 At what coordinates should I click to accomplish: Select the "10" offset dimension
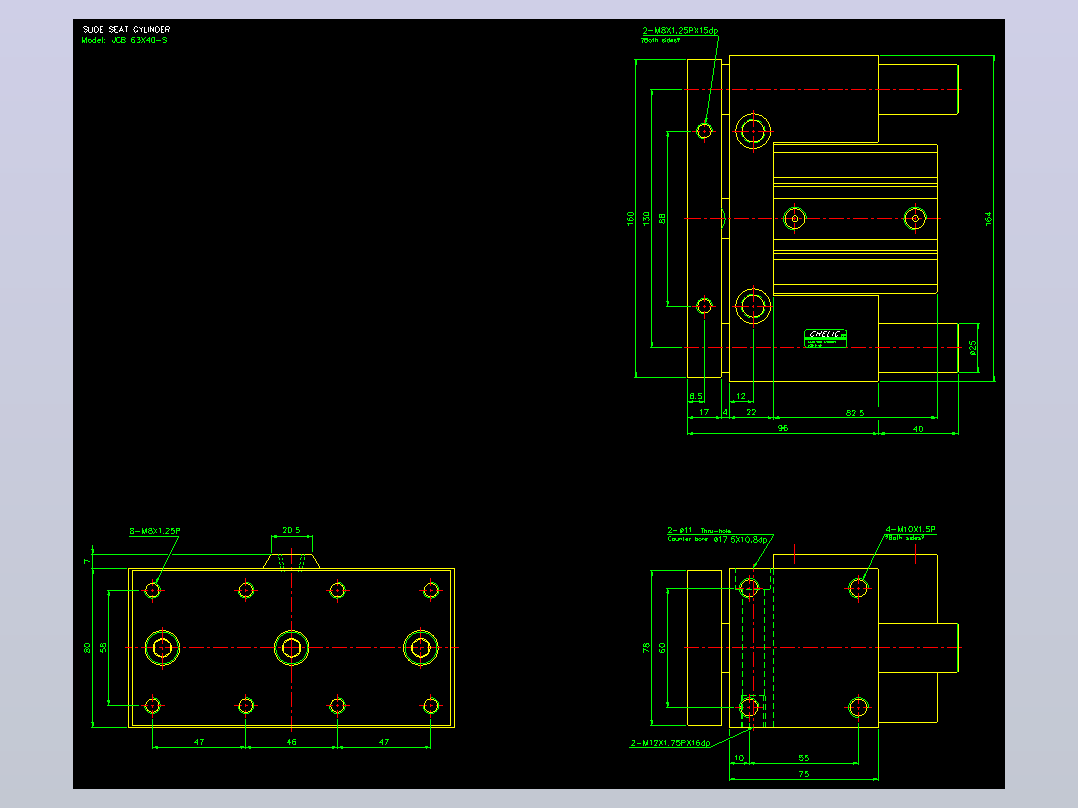pos(739,758)
